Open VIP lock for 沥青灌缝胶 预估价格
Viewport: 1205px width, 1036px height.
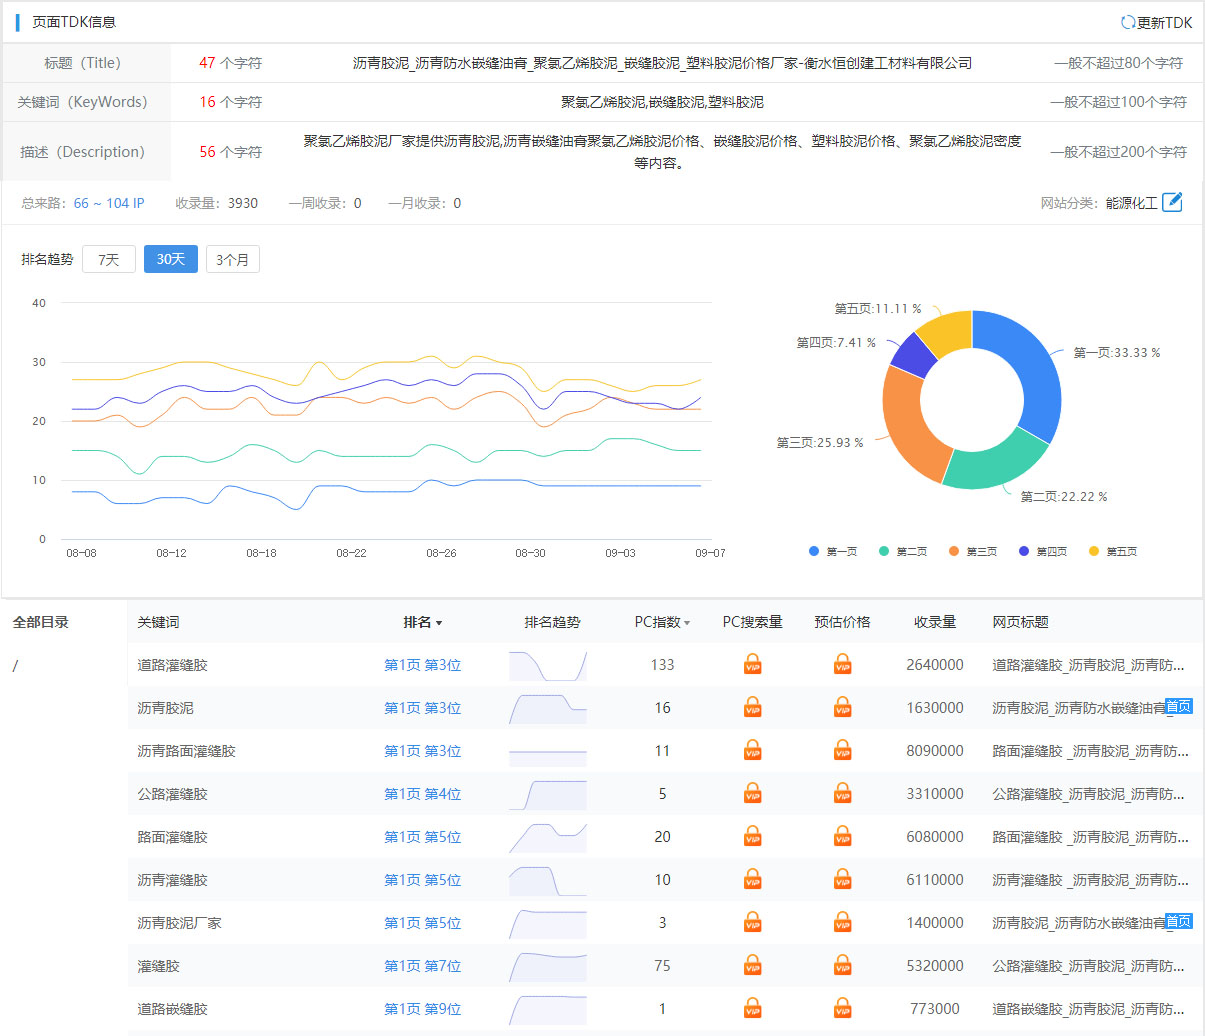coord(842,879)
